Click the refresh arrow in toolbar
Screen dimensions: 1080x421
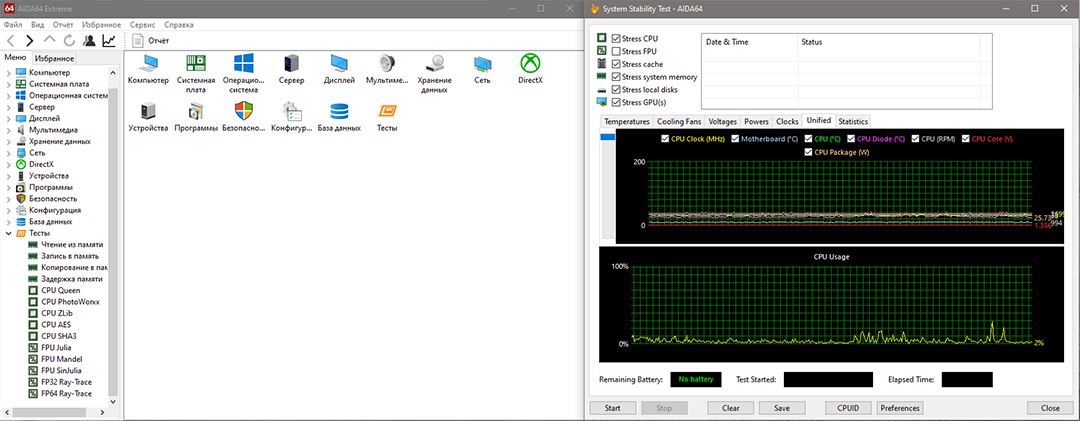(69, 41)
